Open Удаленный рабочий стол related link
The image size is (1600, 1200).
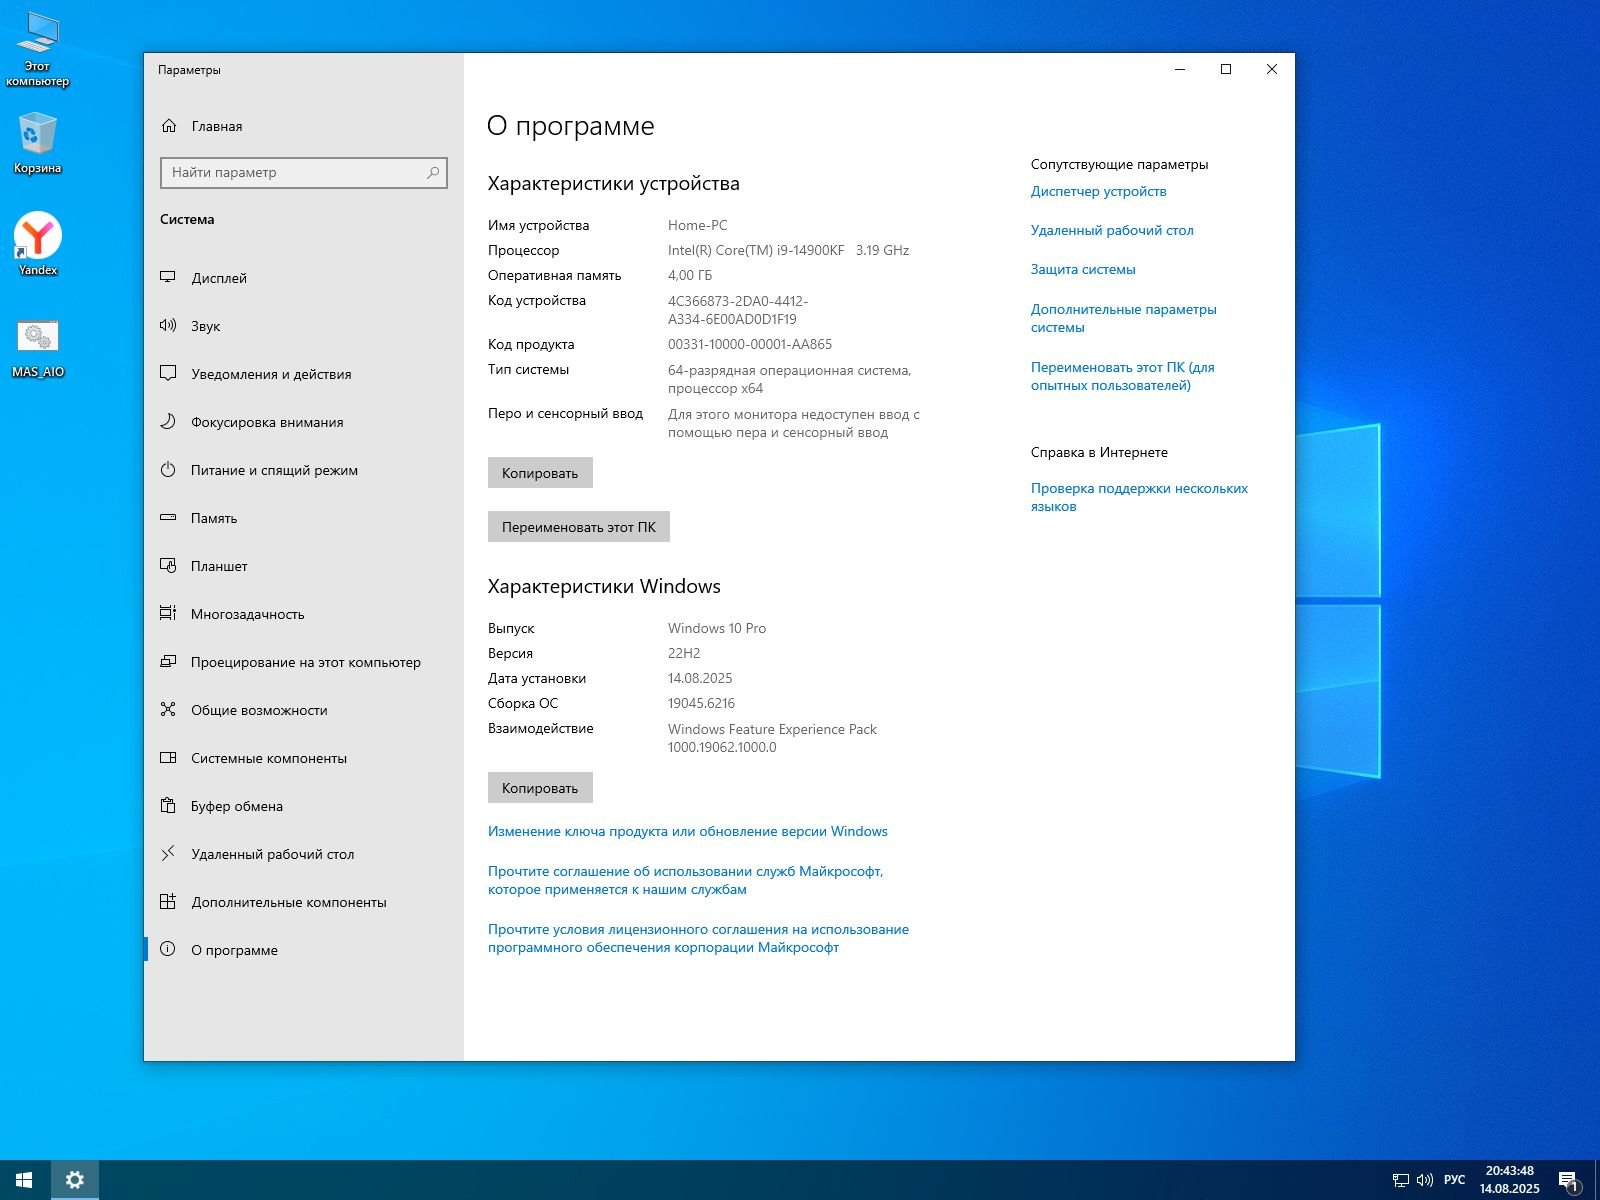click(1112, 230)
